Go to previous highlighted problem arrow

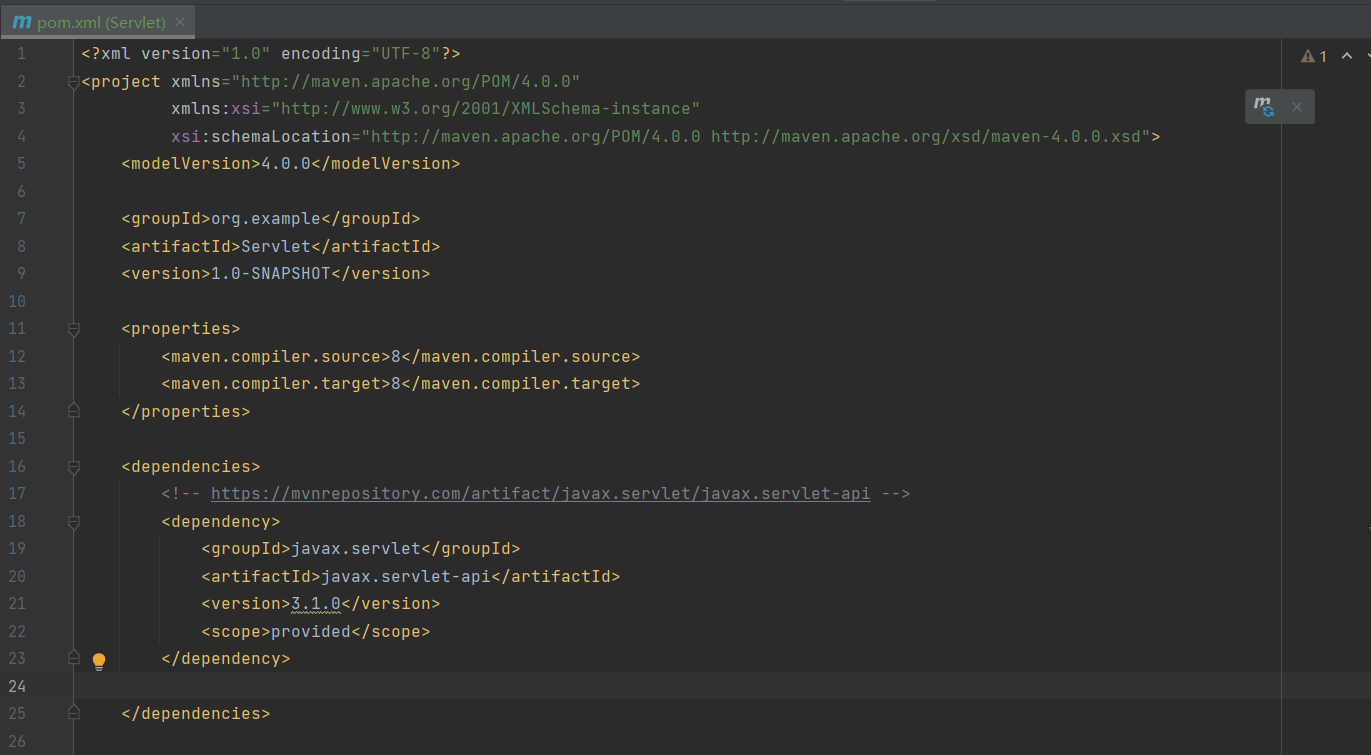1346,56
